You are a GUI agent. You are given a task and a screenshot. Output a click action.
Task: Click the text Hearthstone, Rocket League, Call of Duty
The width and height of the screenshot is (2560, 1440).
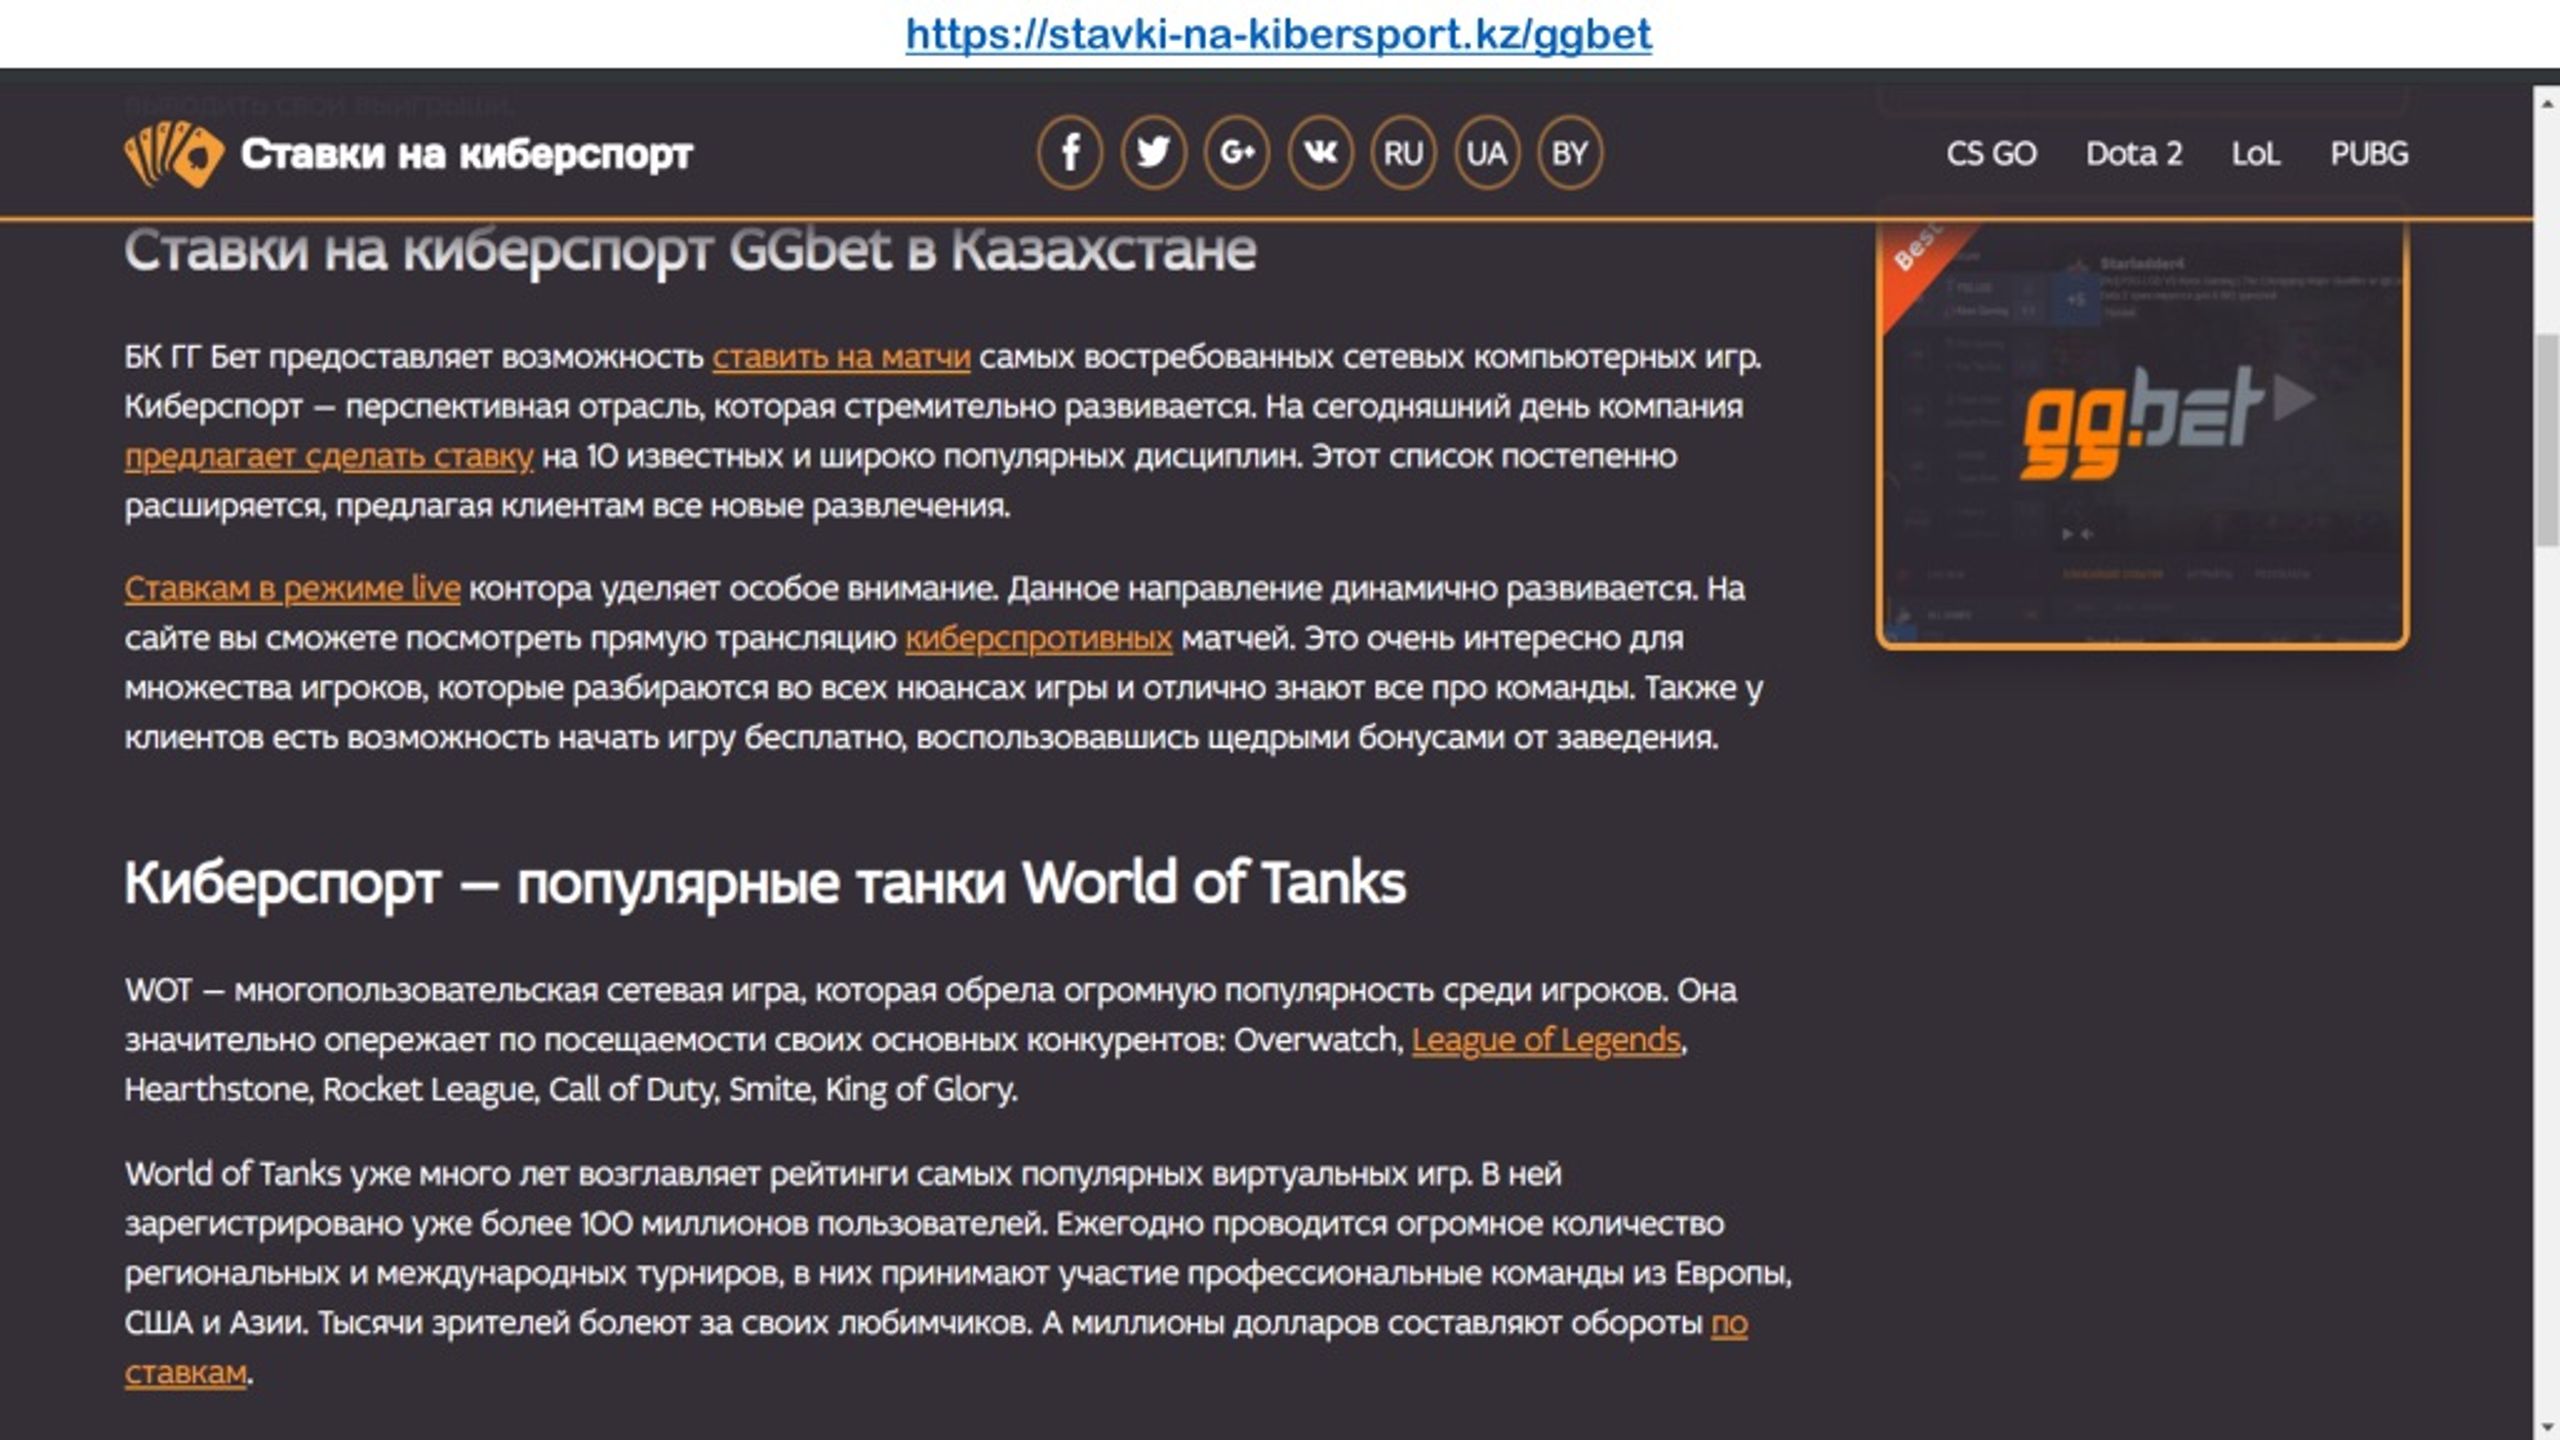420,1089
